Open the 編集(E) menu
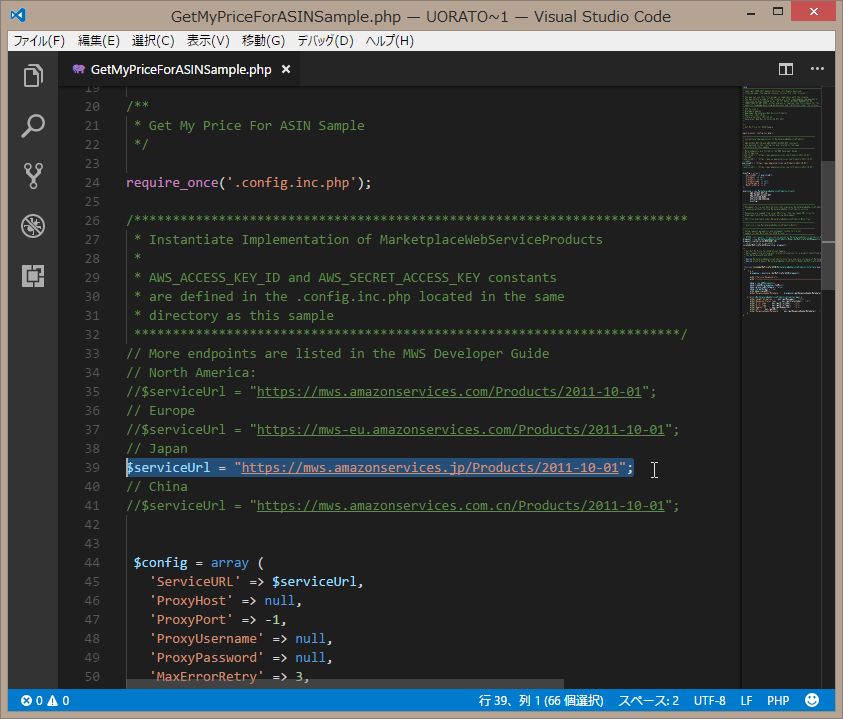The width and height of the screenshot is (843, 719). coord(98,41)
